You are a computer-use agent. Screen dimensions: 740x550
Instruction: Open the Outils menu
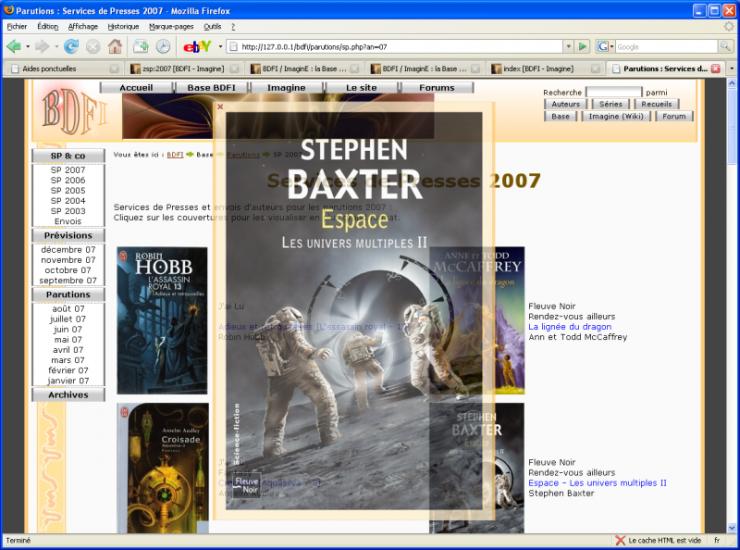pyautogui.click(x=212, y=26)
